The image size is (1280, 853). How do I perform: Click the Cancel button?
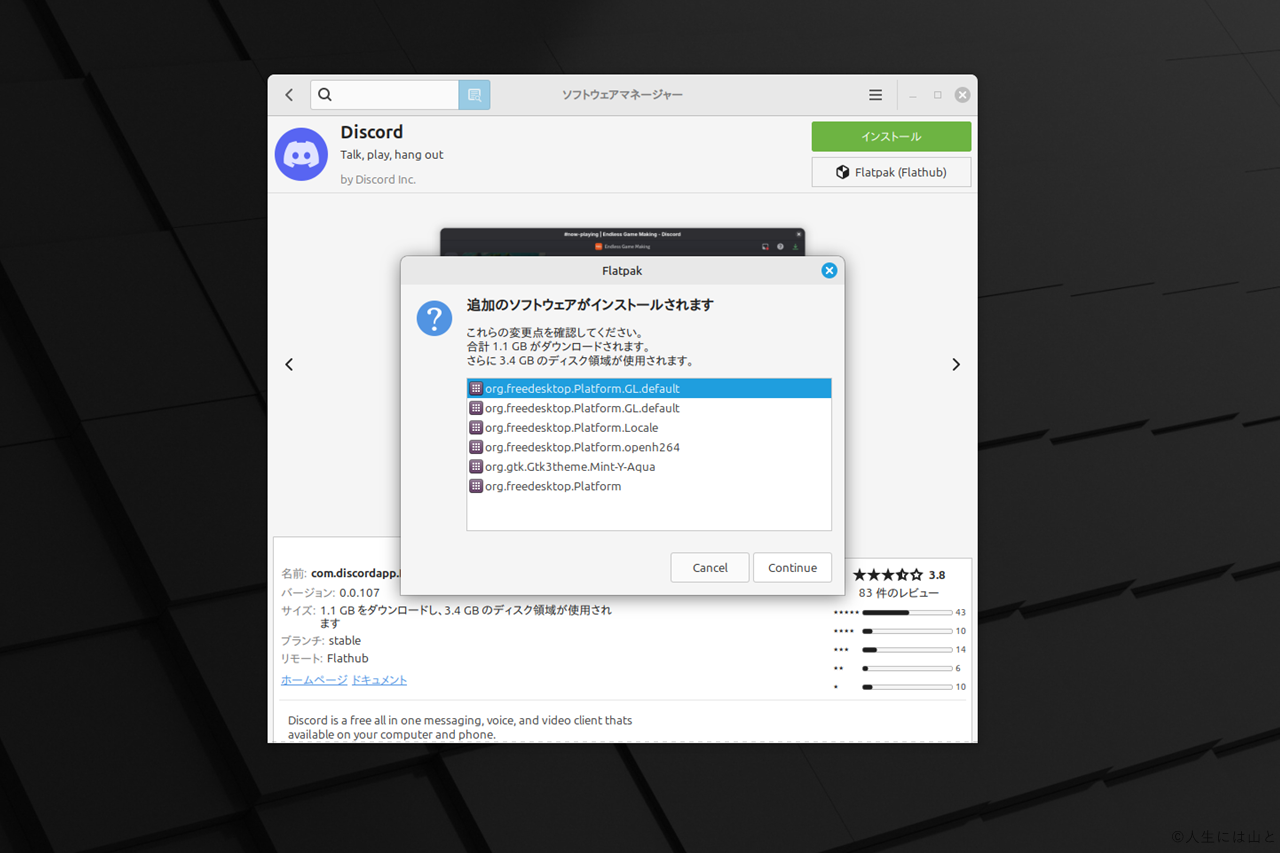pyautogui.click(x=710, y=567)
